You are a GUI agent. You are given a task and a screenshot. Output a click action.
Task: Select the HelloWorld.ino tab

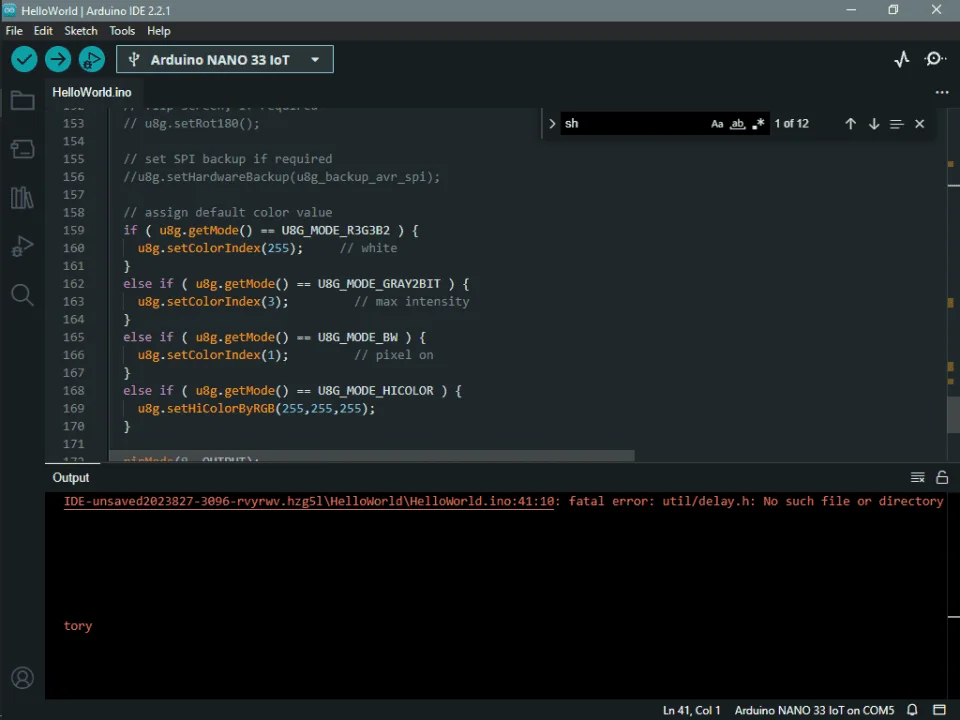point(92,92)
